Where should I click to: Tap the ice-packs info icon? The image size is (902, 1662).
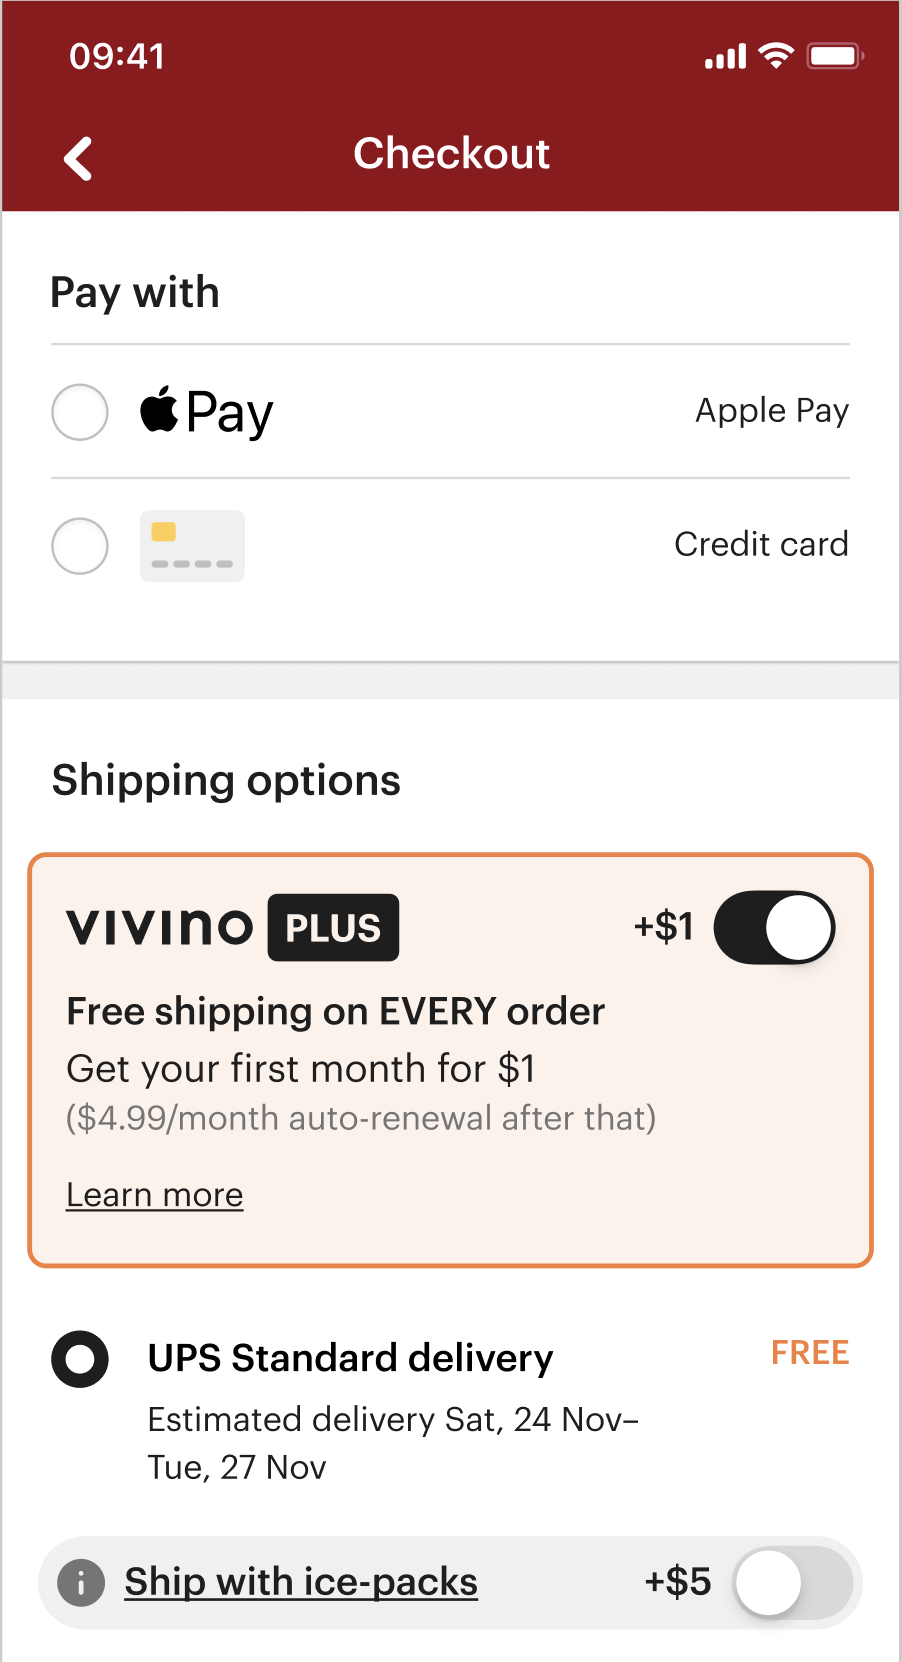(x=81, y=1583)
